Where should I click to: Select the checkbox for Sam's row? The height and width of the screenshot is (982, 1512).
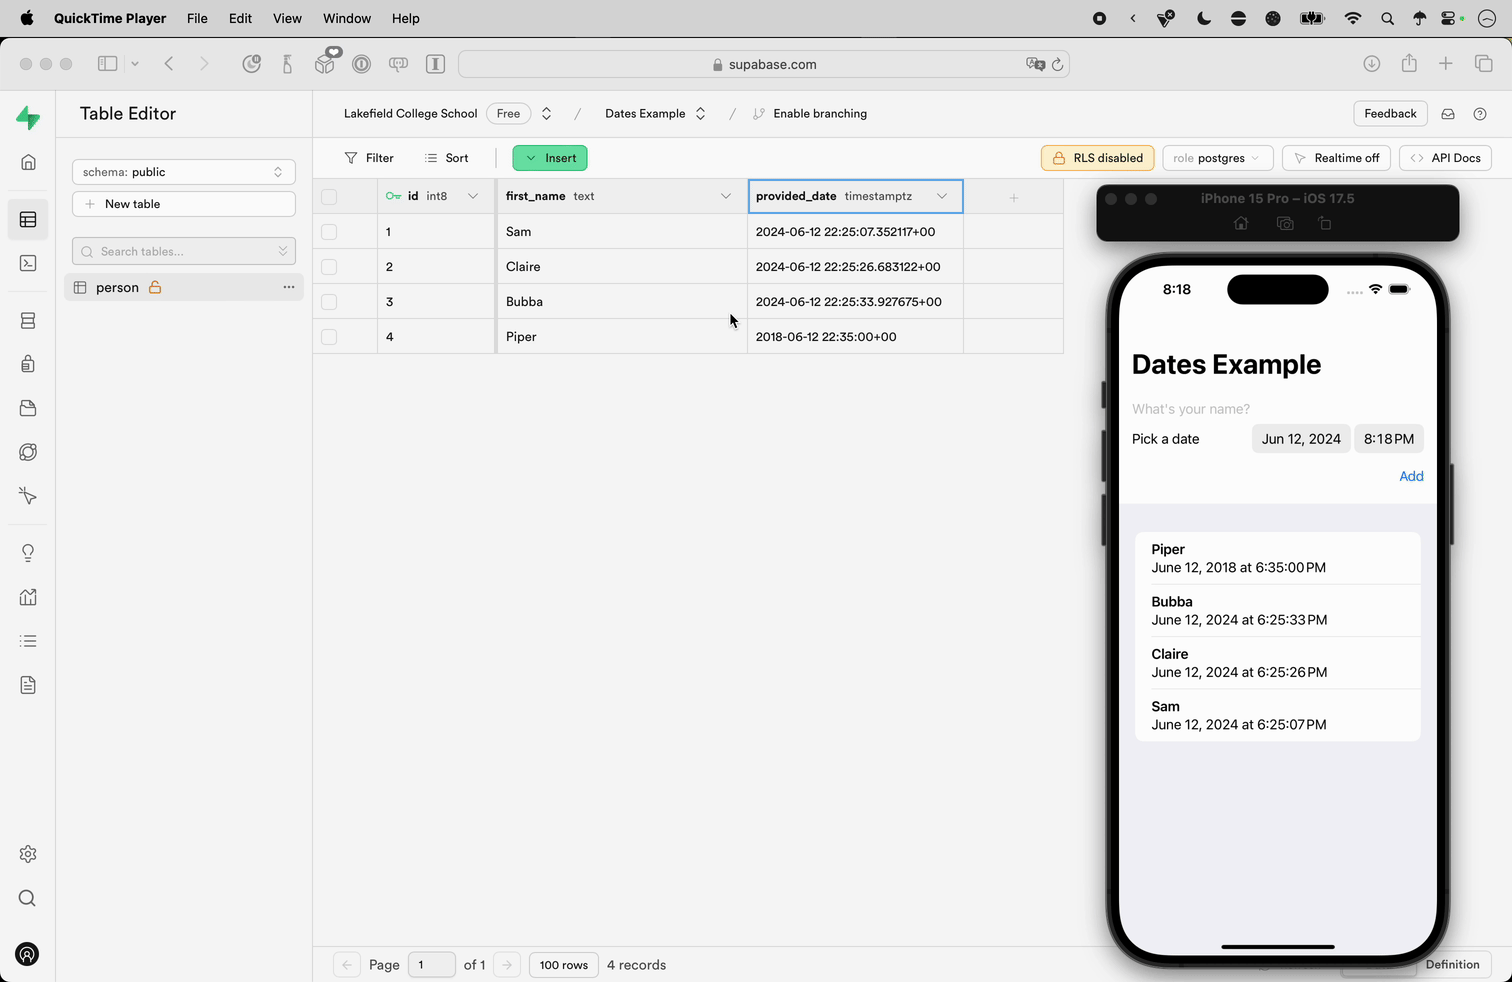coord(329,232)
